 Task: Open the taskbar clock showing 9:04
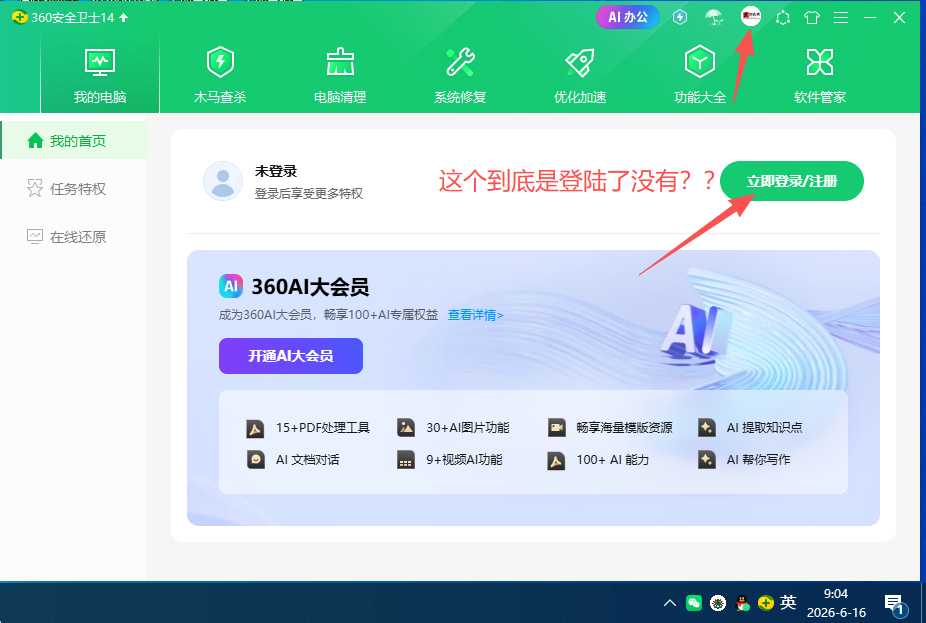pyautogui.click(x=836, y=603)
